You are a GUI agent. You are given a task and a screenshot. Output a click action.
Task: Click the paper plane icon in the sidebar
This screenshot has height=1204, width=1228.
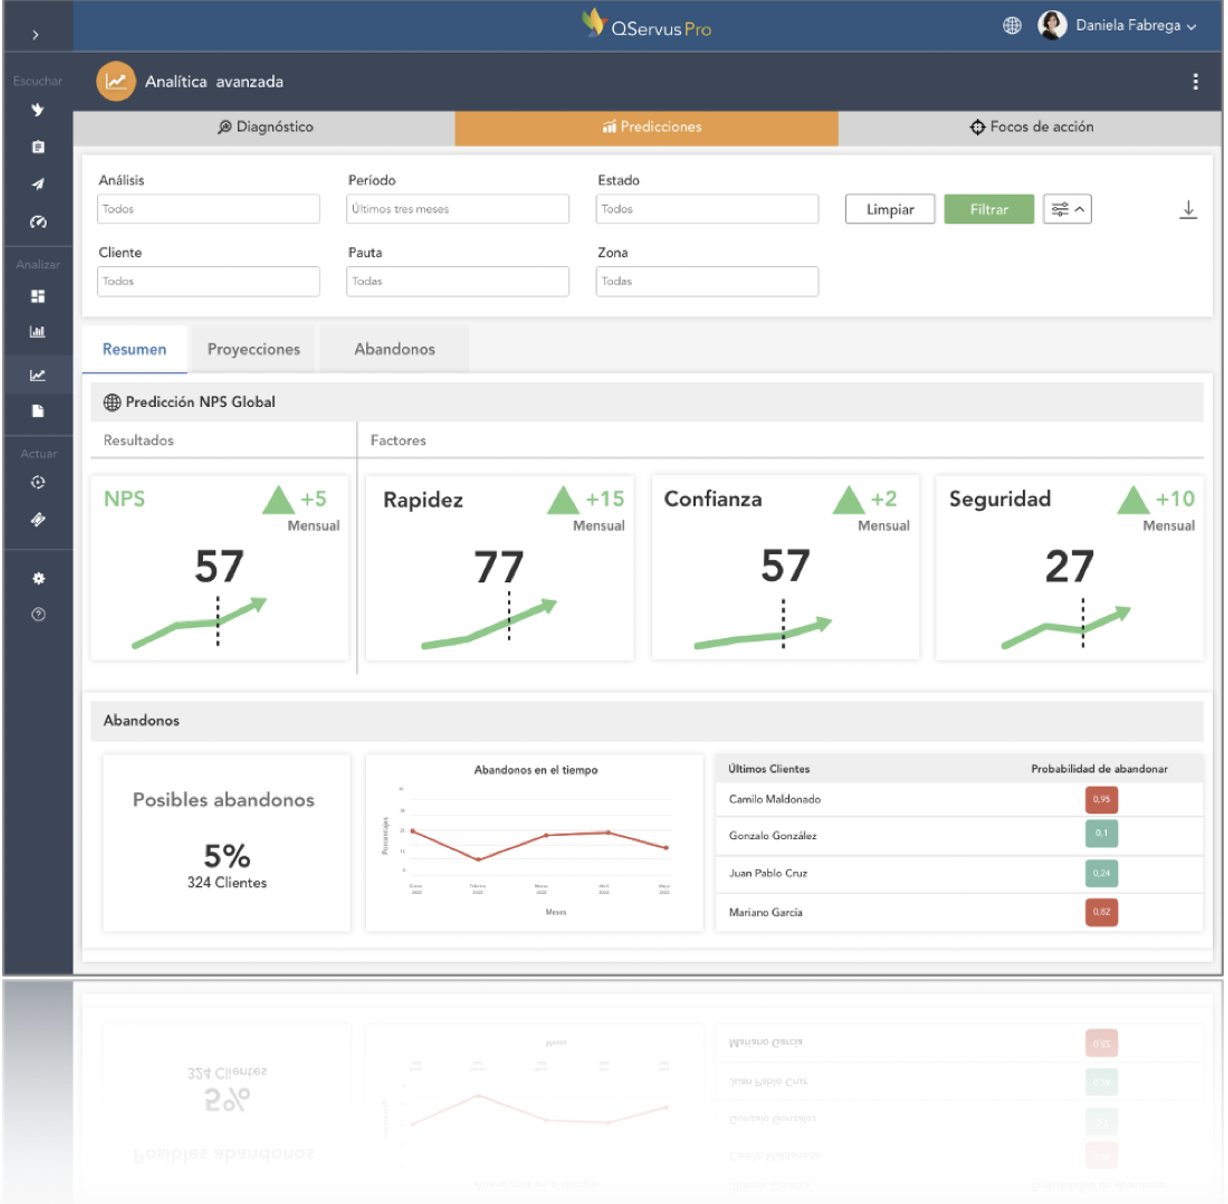click(38, 184)
